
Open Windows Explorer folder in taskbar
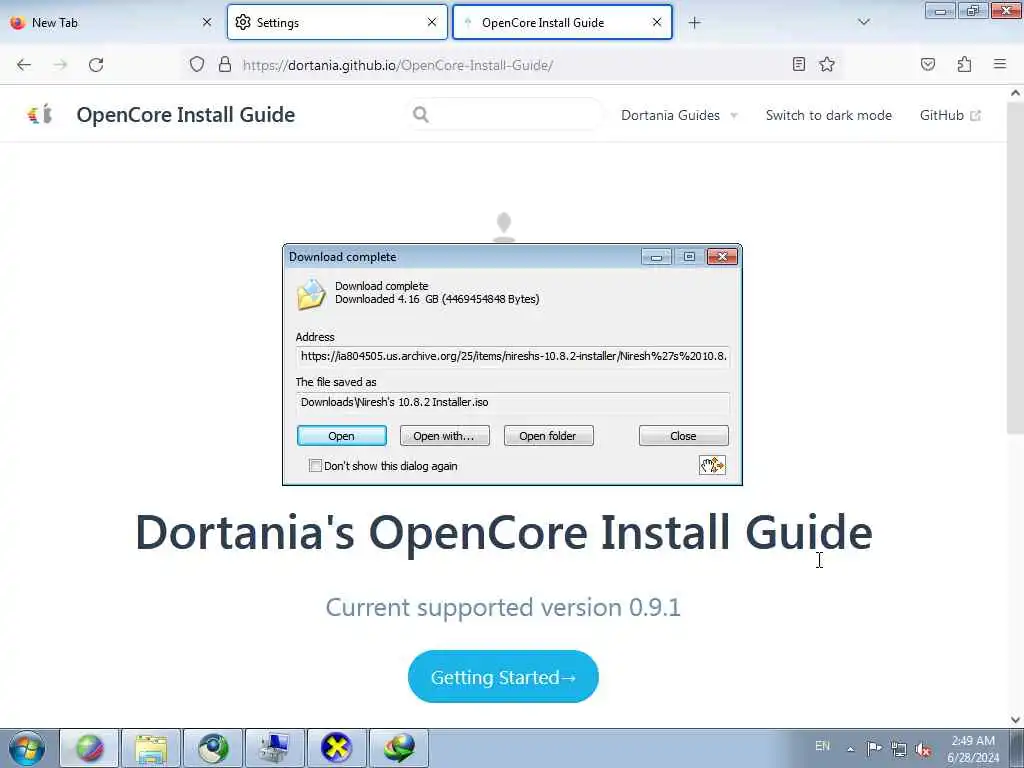click(151, 748)
